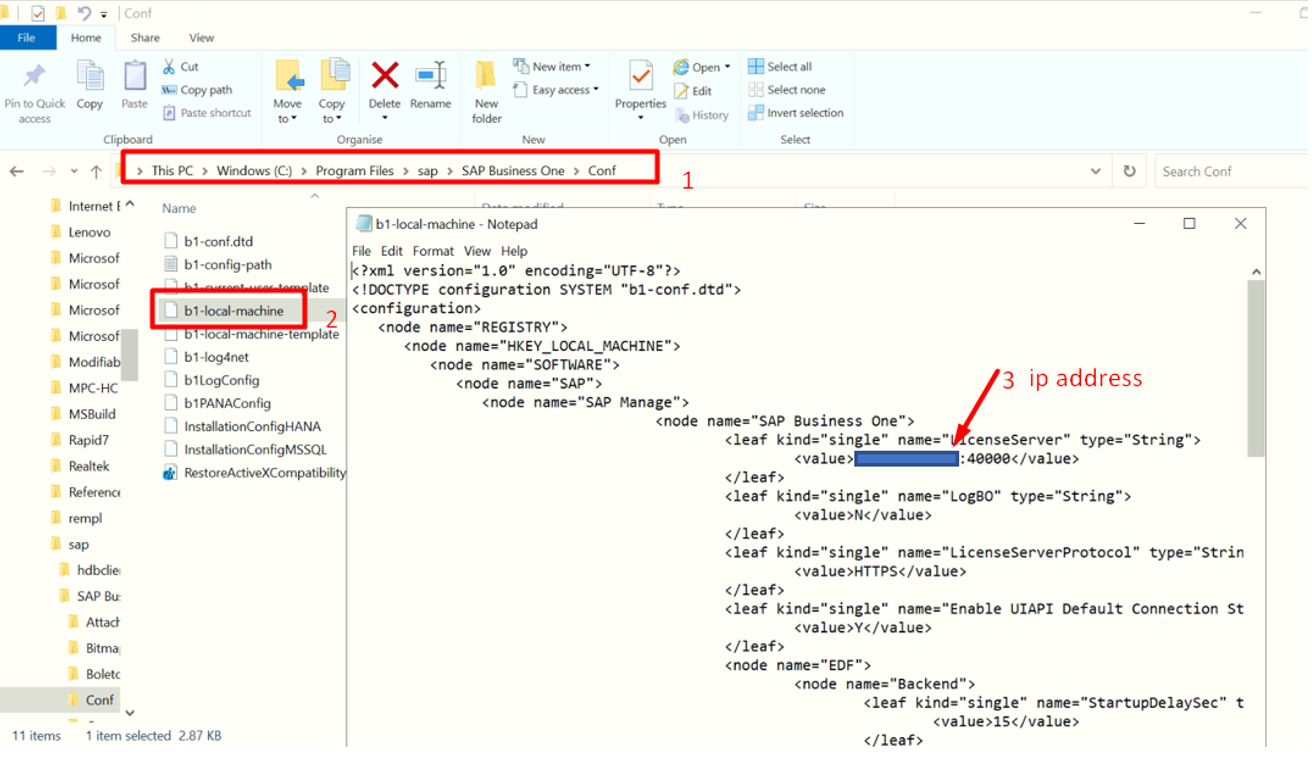This screenshot has height=759, width=1312.
Task: Click navigation pane scroll down arrow
Action: (x=130, y=713)
